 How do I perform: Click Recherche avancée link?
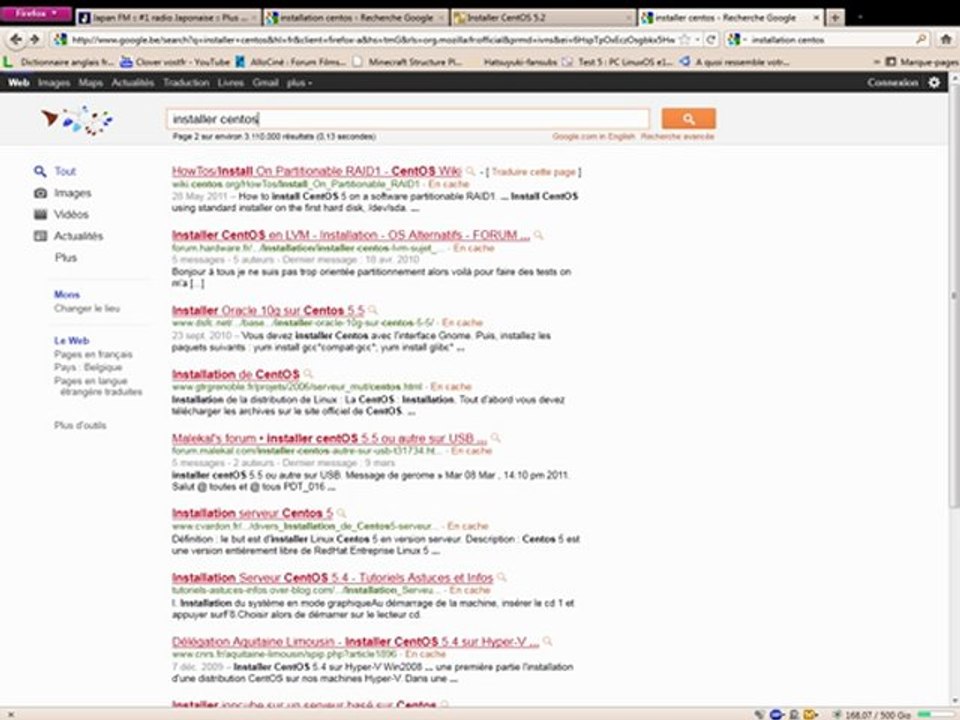(677, 137)
